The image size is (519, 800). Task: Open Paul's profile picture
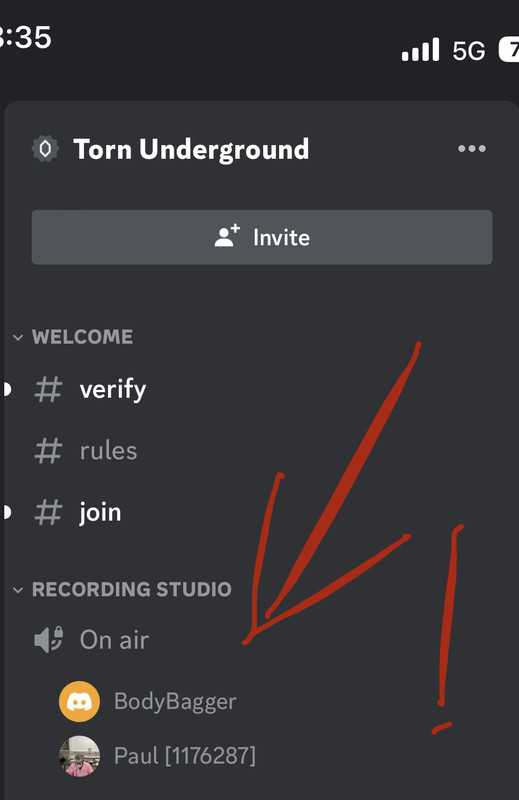click(79, 756)
